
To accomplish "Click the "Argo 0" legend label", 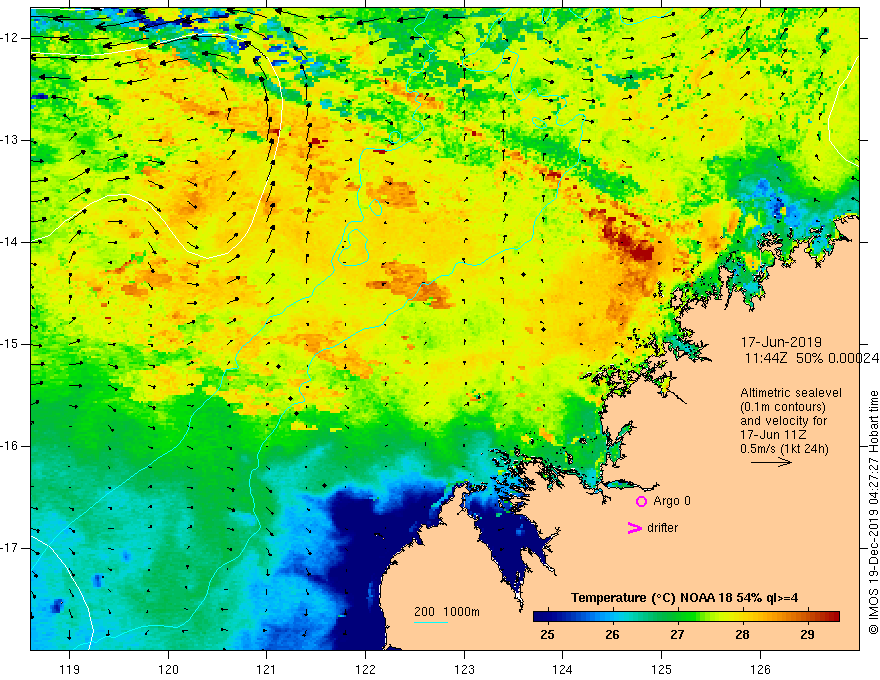I will pyautogui.click(x=672, y=500).
